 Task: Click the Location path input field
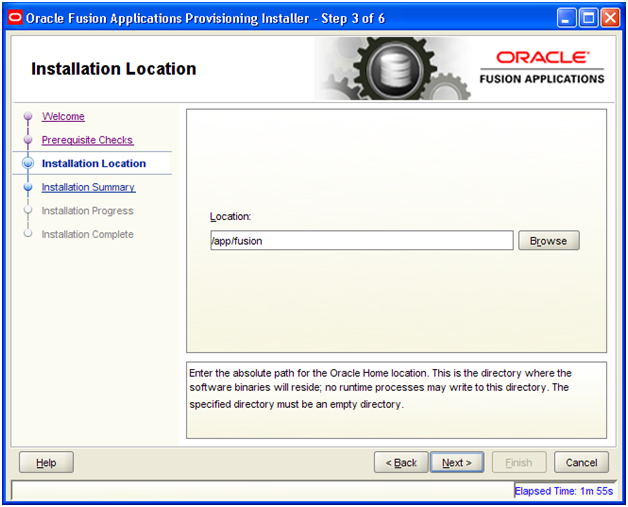click(362, 241)
